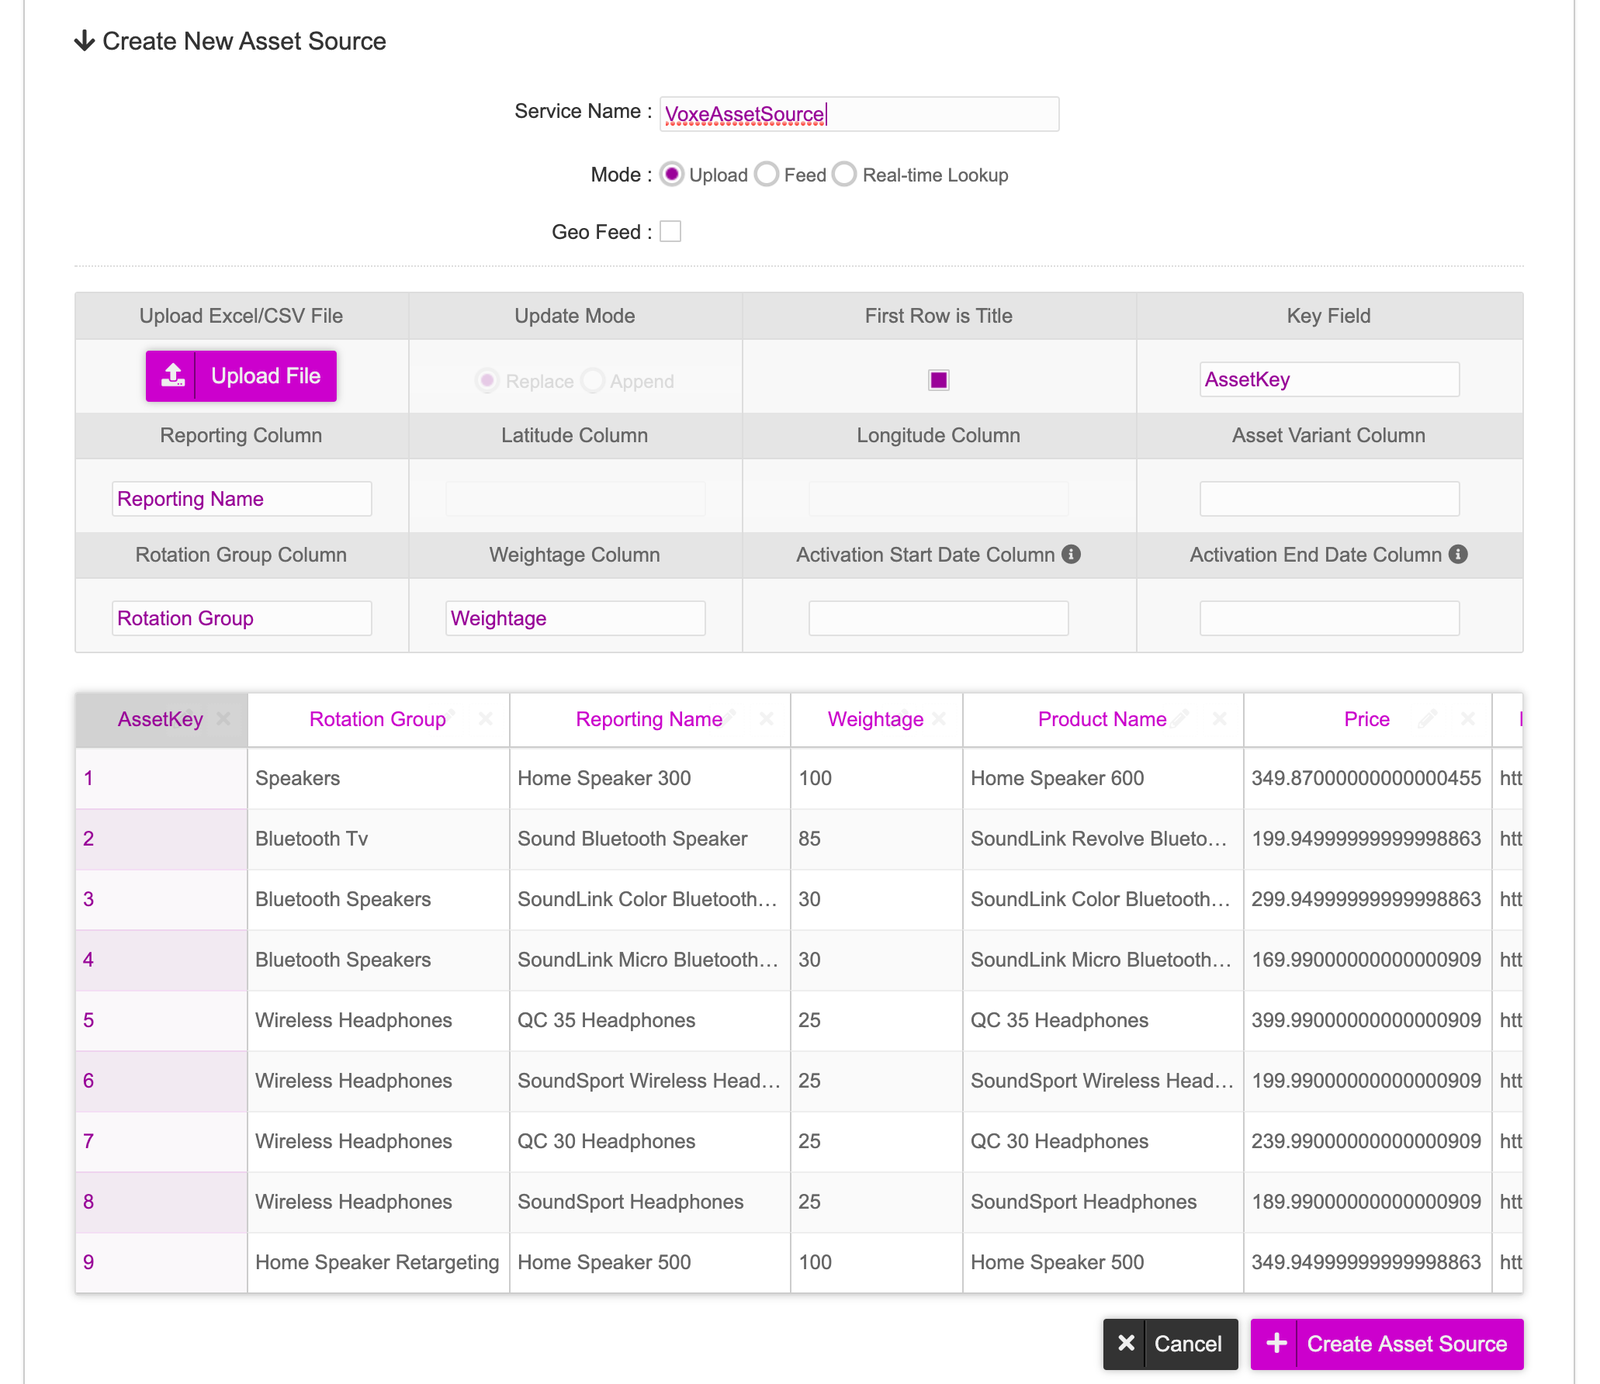The image size is (1600, 1384).
Task: Collapse the Create New Asset Source arrow
Action: [x=85, y=41]
